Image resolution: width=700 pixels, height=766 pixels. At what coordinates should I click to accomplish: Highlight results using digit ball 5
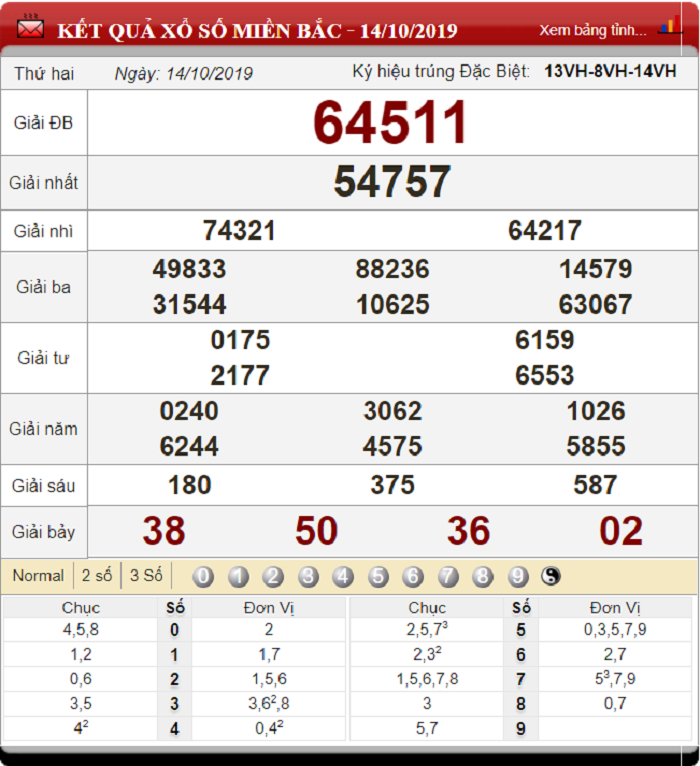(378, 576)
